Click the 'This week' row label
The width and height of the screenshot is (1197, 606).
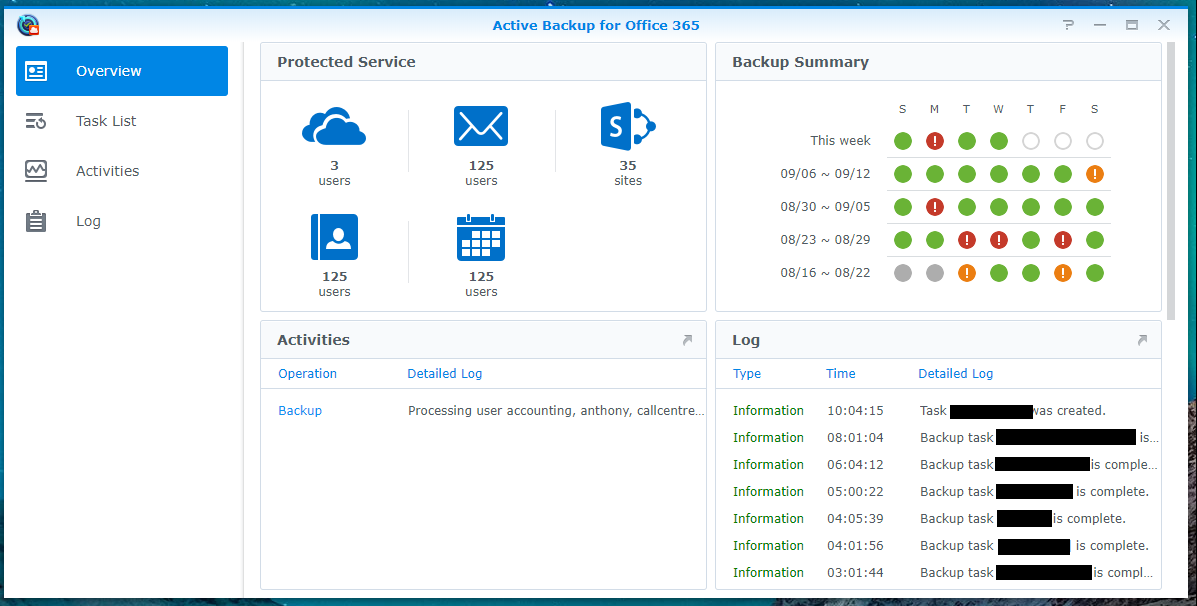coord(840,141)
